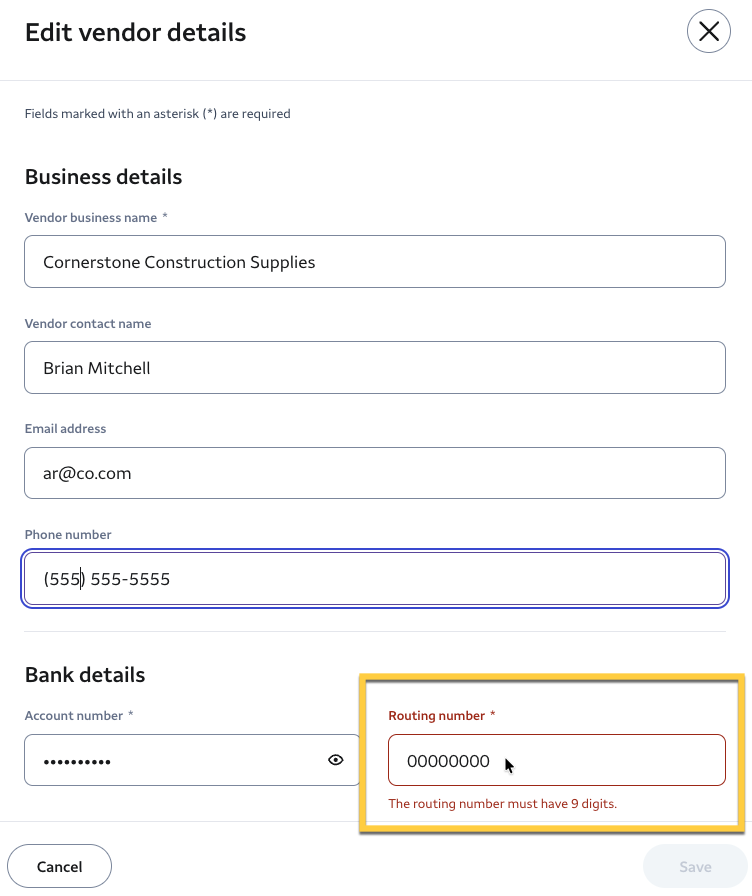Click the red Routing number label

437,715
